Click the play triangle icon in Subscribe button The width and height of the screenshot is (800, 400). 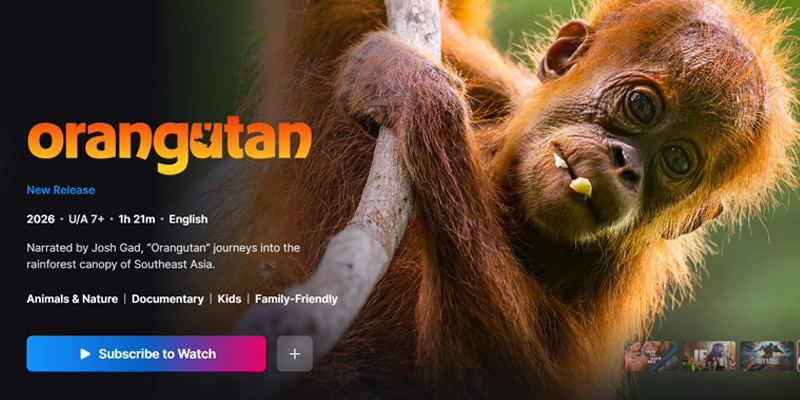tap(85, 354)
